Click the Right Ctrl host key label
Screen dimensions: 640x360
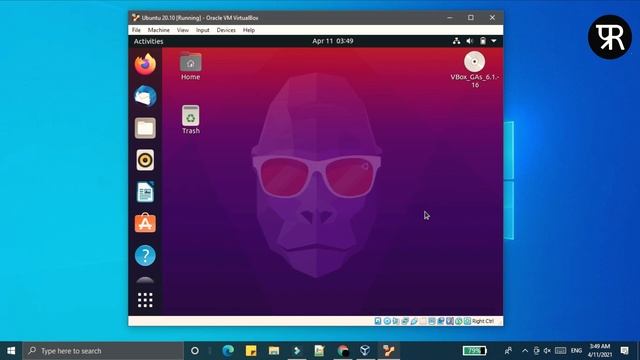[x=483, y=321]
